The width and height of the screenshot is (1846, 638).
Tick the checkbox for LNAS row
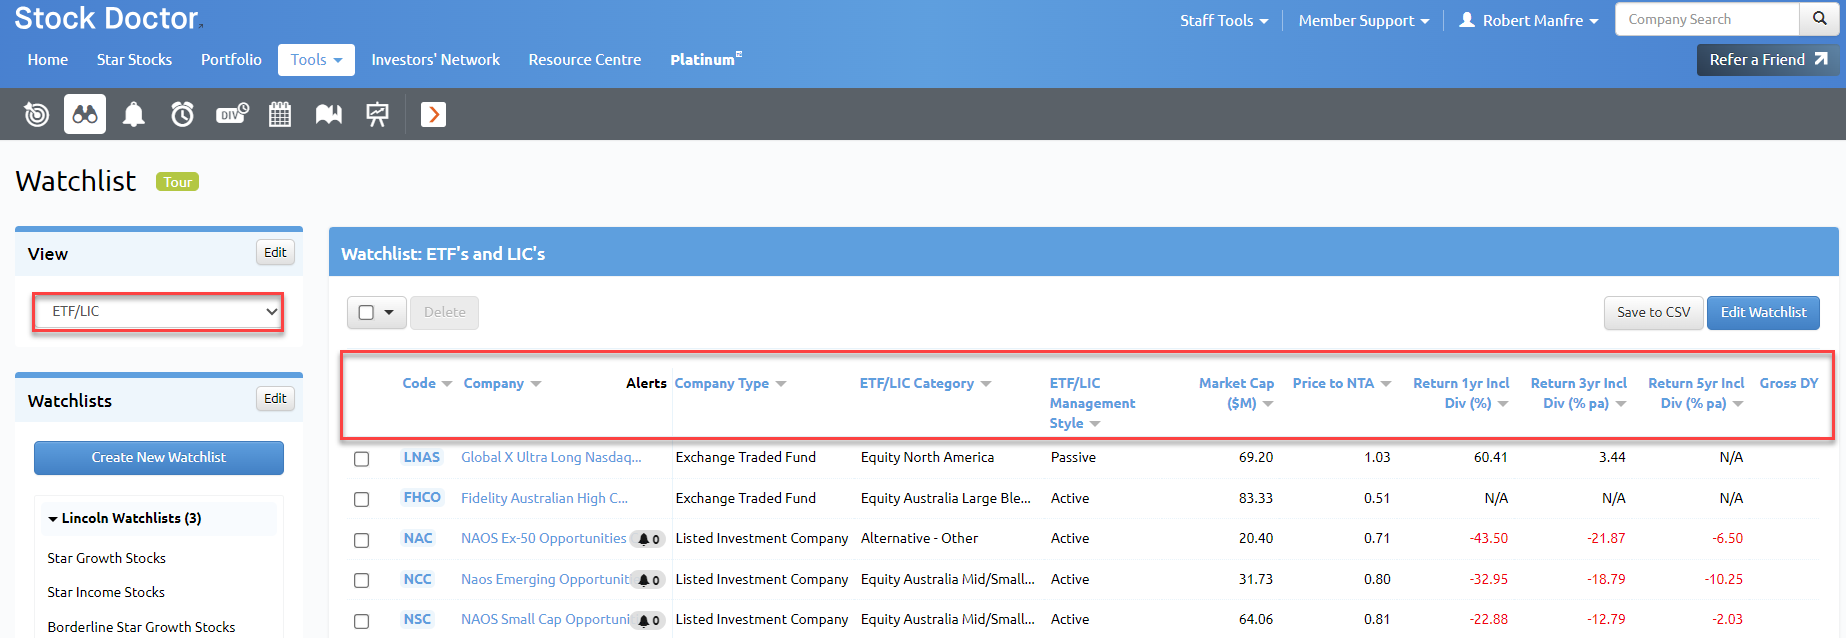pos(362,459)
